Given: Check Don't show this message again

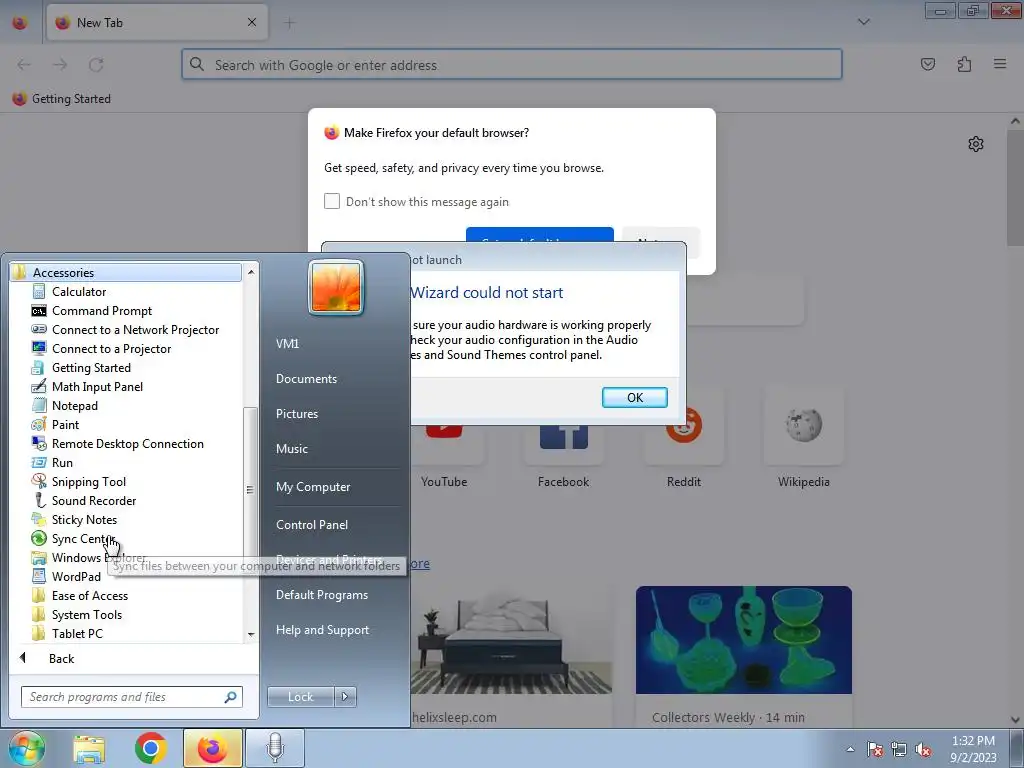Looking at the screenshot, I should (332, 201).
